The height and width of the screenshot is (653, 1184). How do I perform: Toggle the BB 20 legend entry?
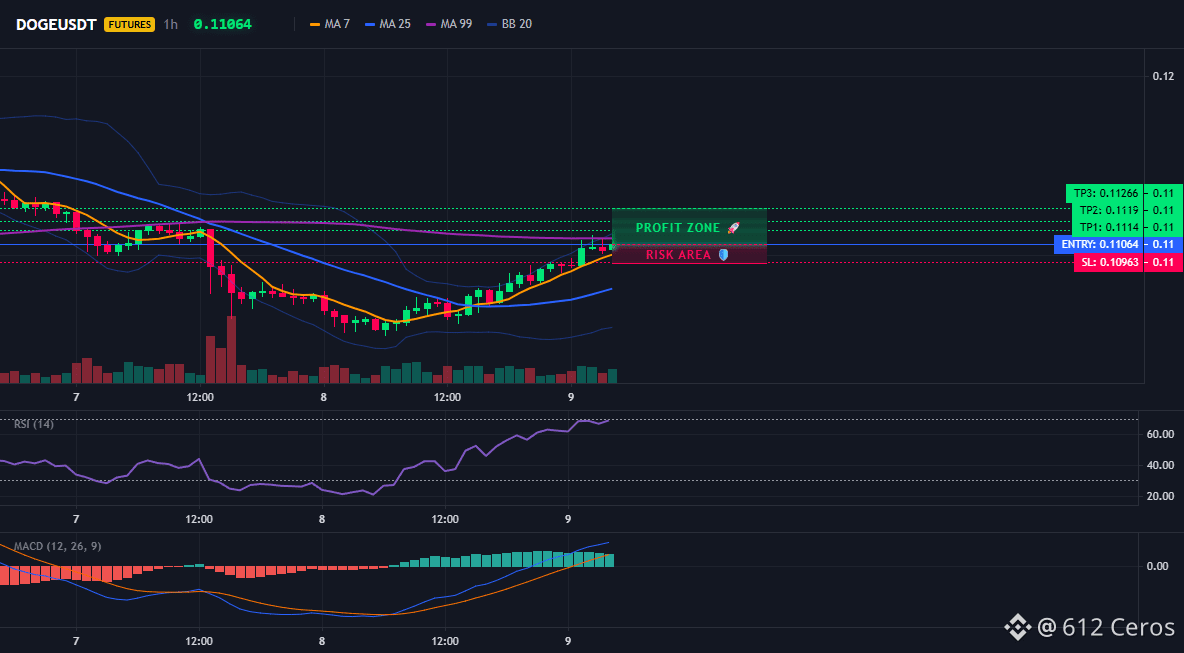pyautogui.click(x=510, y=24)
